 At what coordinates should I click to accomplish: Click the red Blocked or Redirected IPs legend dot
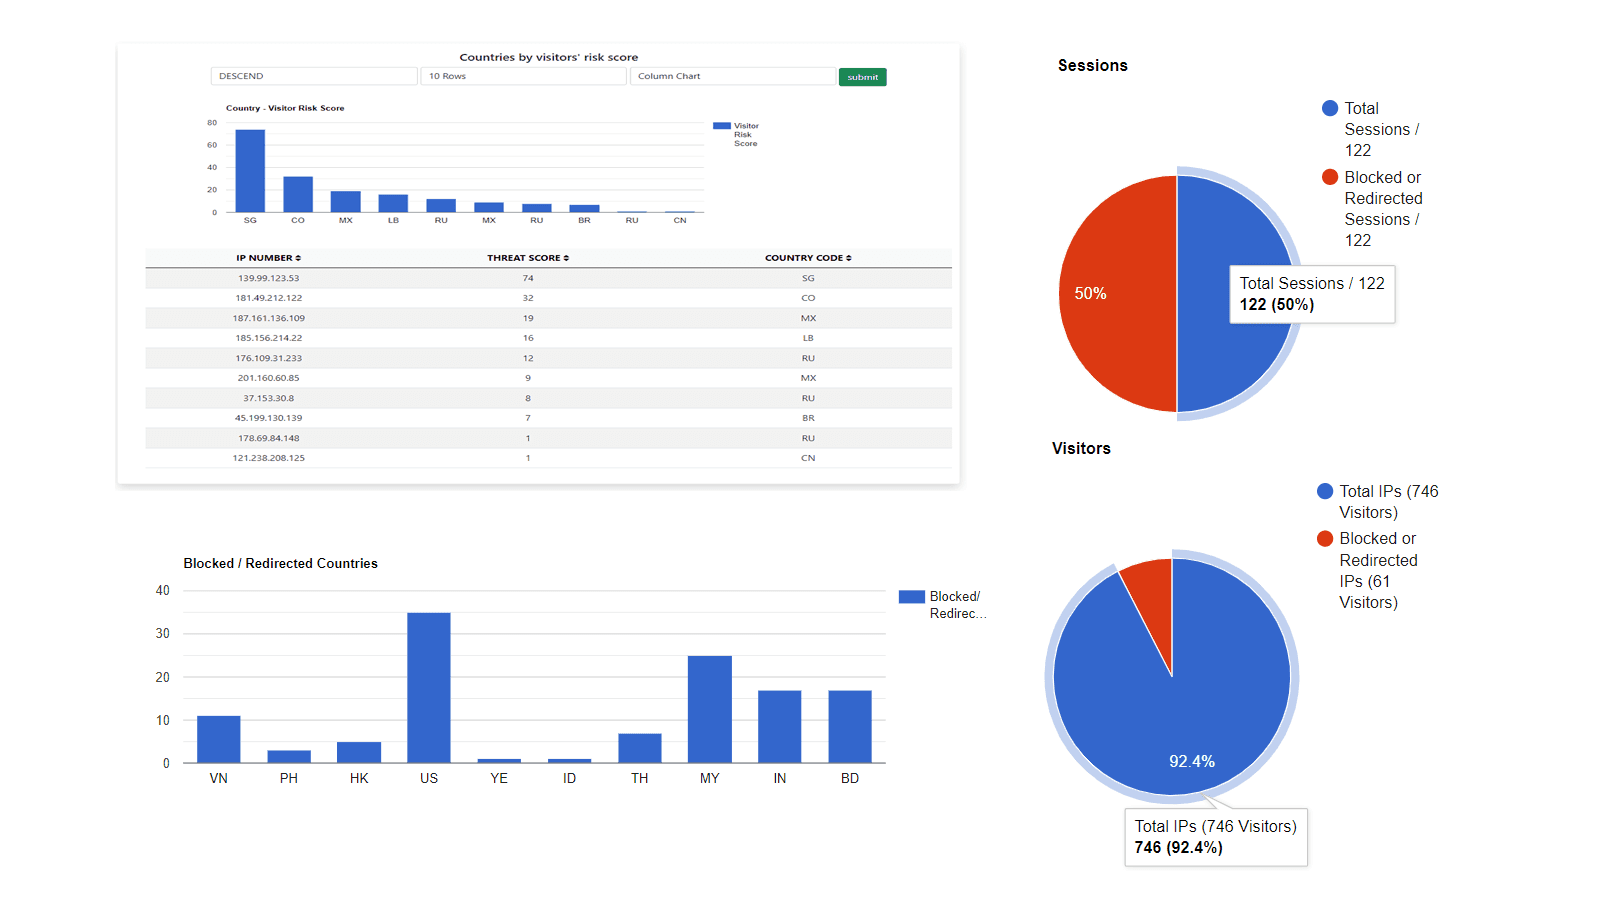(x=1324, y=538)
